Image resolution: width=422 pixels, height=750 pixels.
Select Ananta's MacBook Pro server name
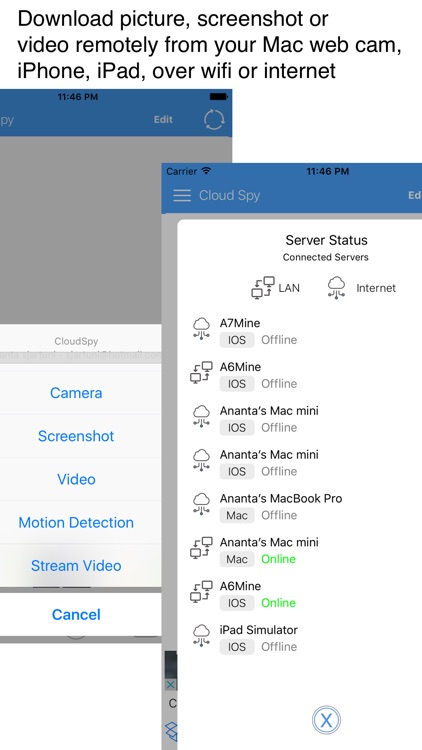click(281, 499)
